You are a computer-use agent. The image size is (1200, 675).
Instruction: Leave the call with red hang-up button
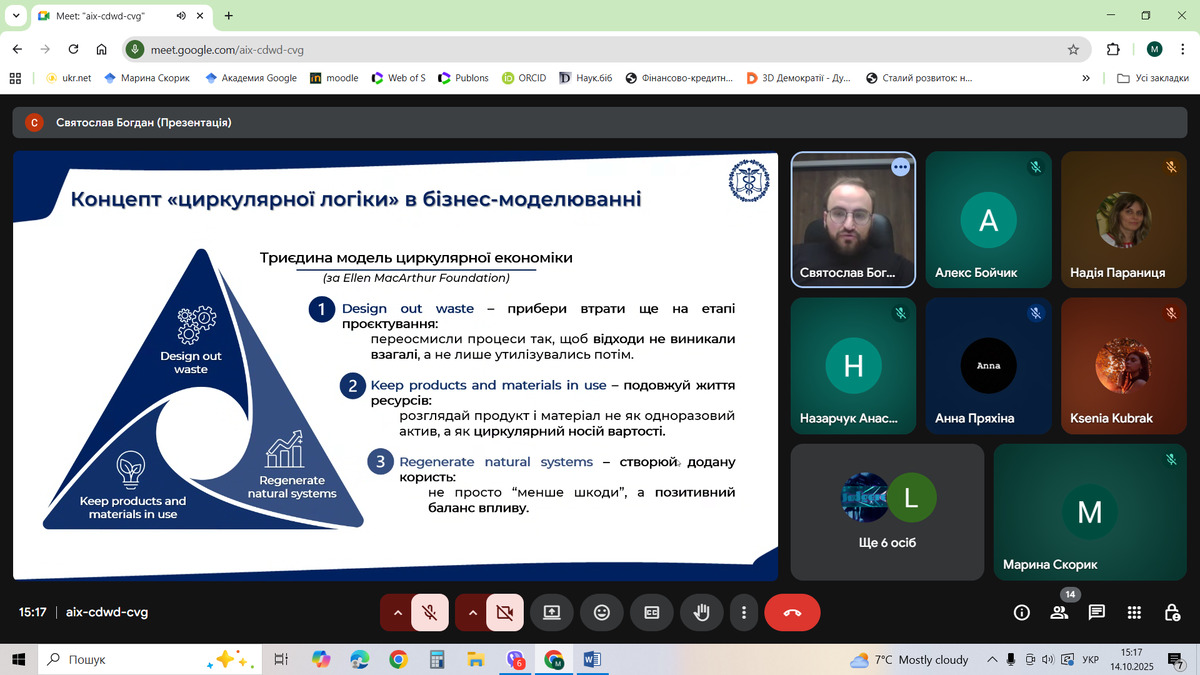tap(792, 612)
